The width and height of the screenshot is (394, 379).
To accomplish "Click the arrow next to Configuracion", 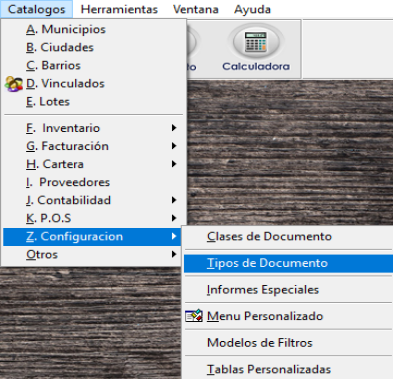I will [x=174, y=237].
